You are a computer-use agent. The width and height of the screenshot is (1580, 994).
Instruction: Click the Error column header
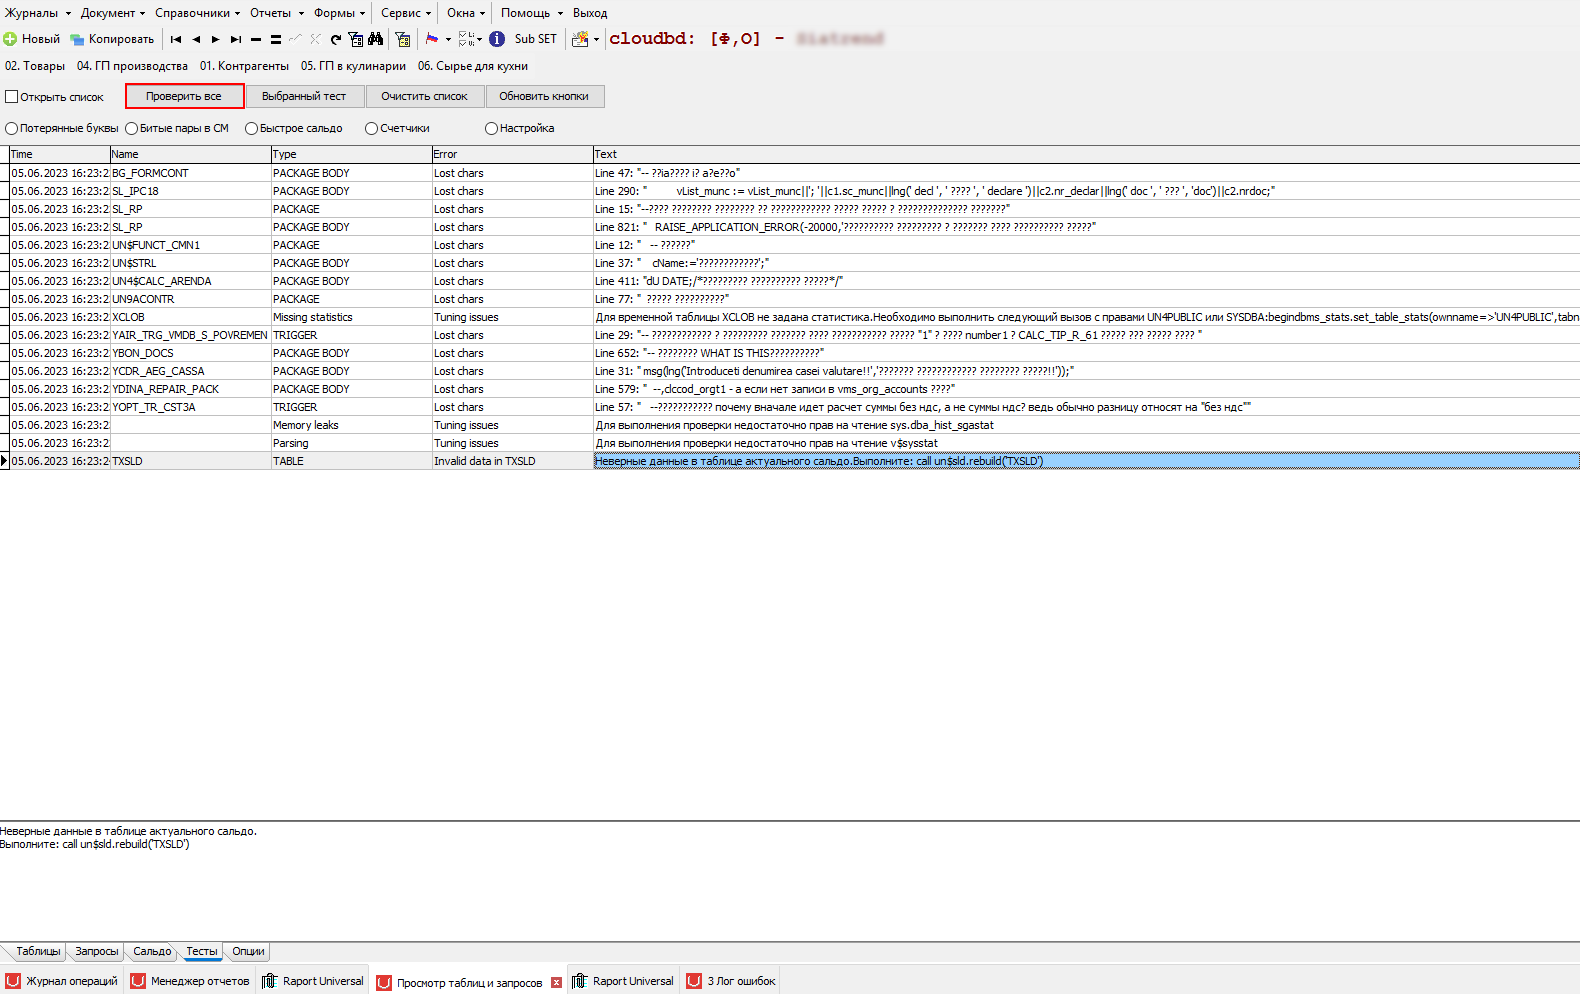512,154
